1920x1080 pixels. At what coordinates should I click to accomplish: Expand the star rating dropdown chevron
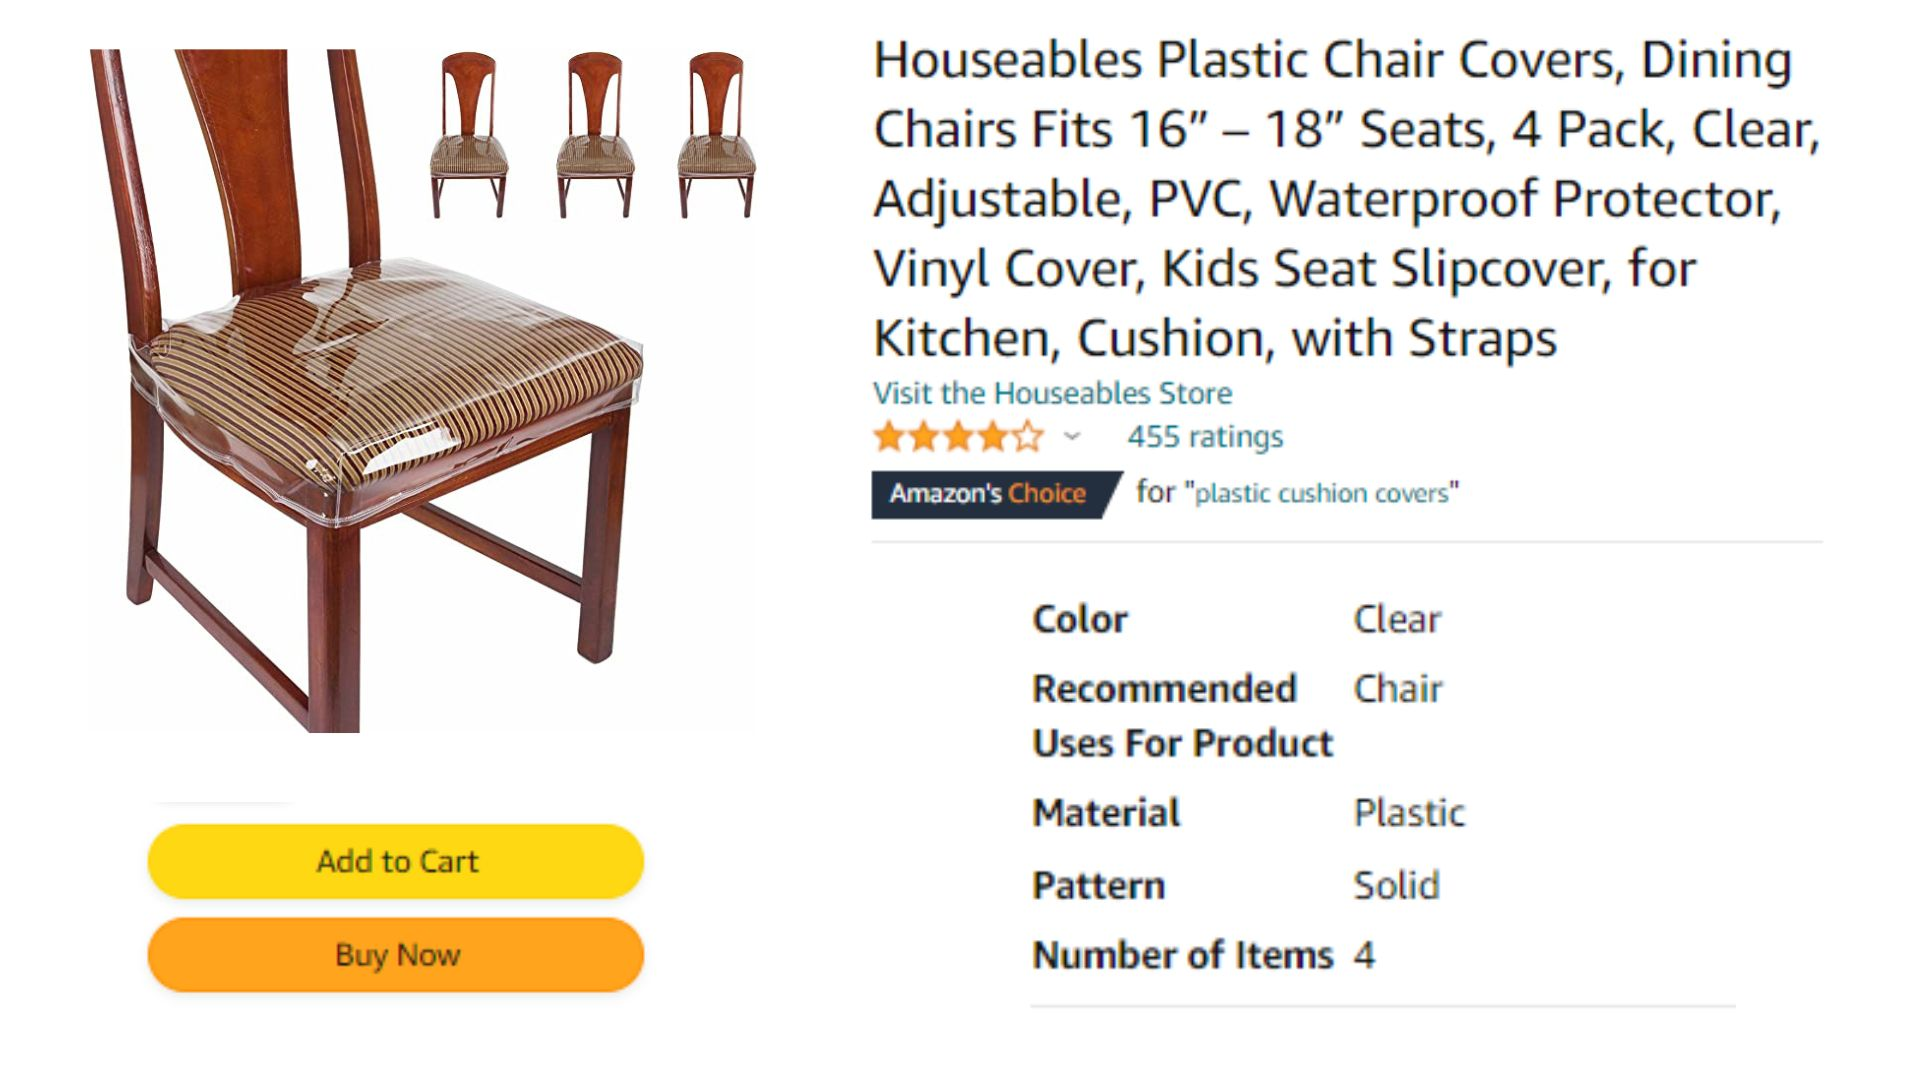tap(1072, 436)
